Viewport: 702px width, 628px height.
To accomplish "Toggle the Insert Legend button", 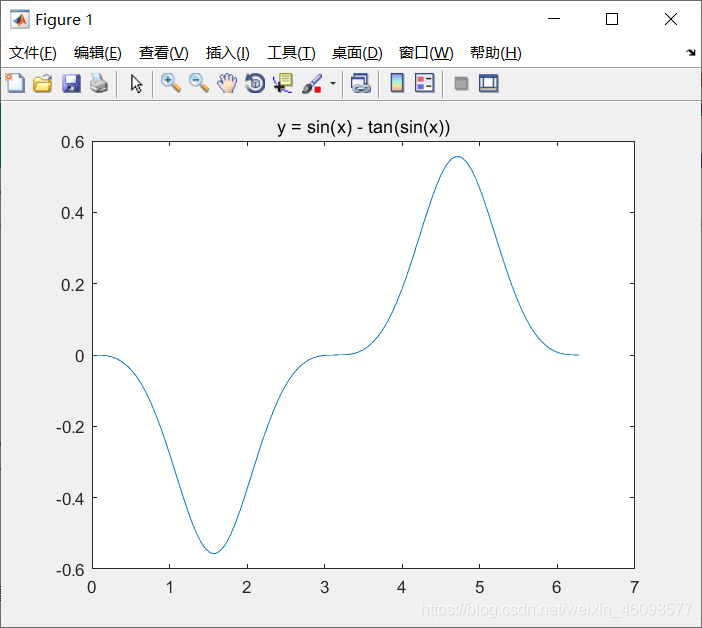I will point(425,84).
